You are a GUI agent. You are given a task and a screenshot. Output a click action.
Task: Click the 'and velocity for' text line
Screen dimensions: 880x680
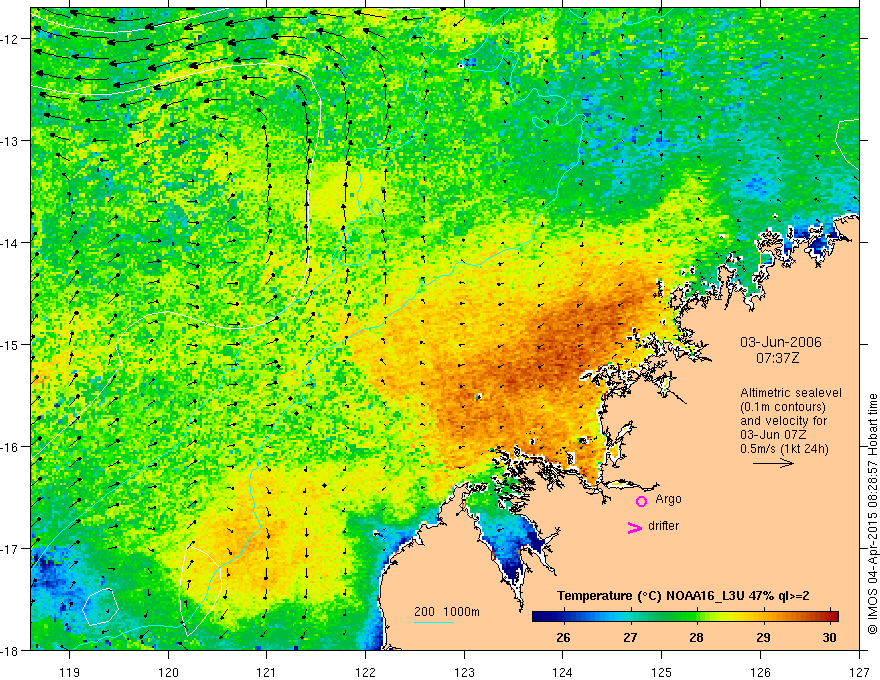[x=783, y=421]
